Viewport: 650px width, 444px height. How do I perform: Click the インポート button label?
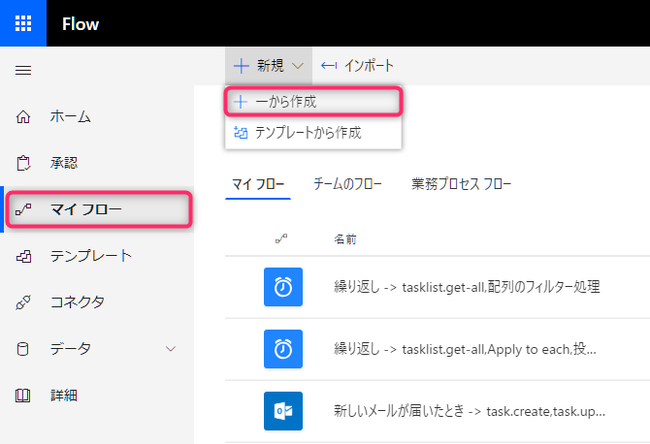click(369, 66)
